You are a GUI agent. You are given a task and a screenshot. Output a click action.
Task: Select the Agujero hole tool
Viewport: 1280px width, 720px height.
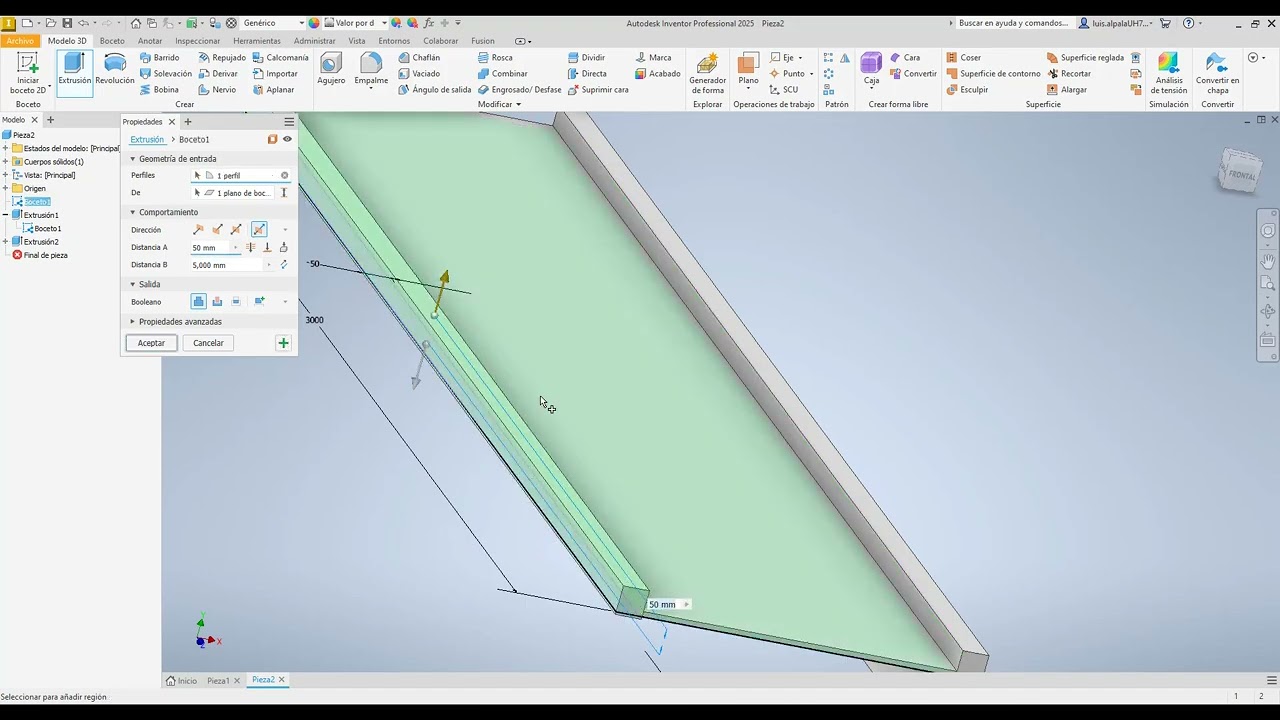tap(331, 70)
